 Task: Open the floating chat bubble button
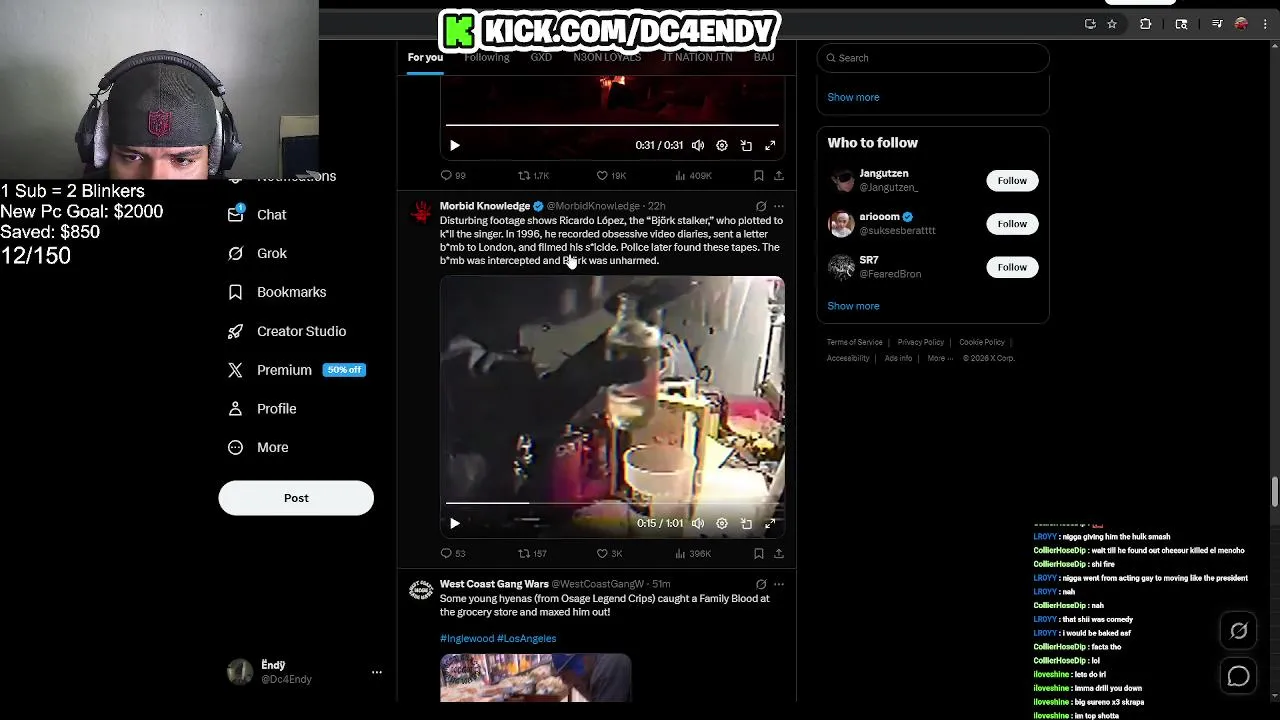[x=1239, y=677]
